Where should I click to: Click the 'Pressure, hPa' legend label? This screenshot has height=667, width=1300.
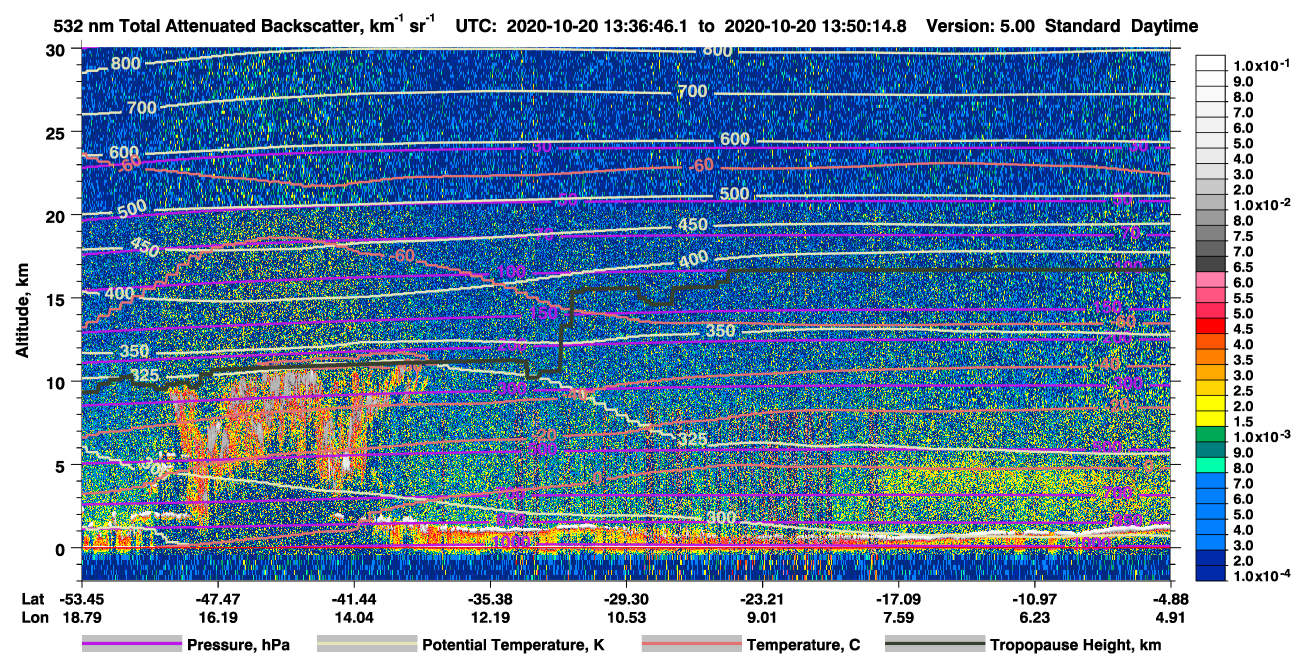coord(238,645)
